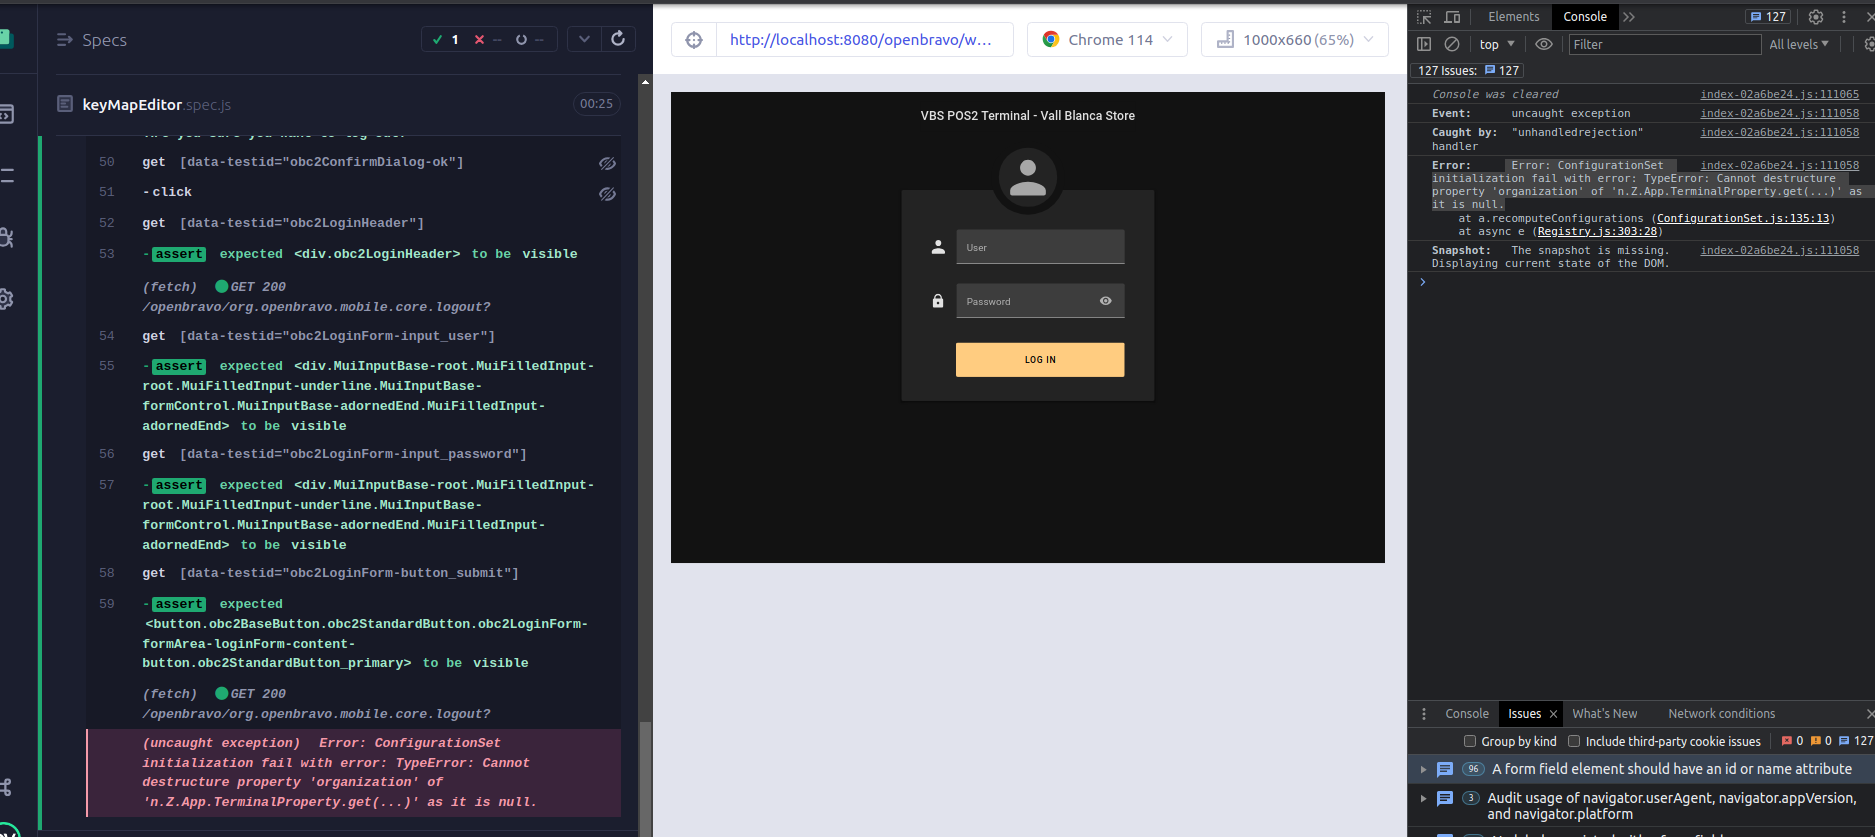The width and height of the screenshot is (1875, 837).
Task: Open the All levels log filter dropdown
Action: (x=1798, y=44)
